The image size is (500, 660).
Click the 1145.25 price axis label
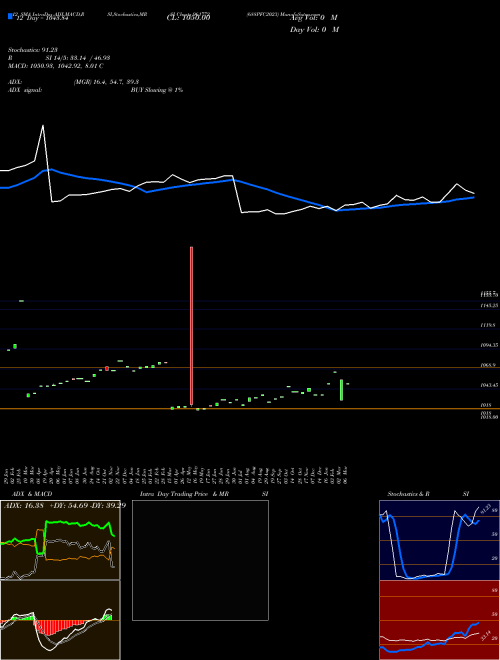[490, 305]
